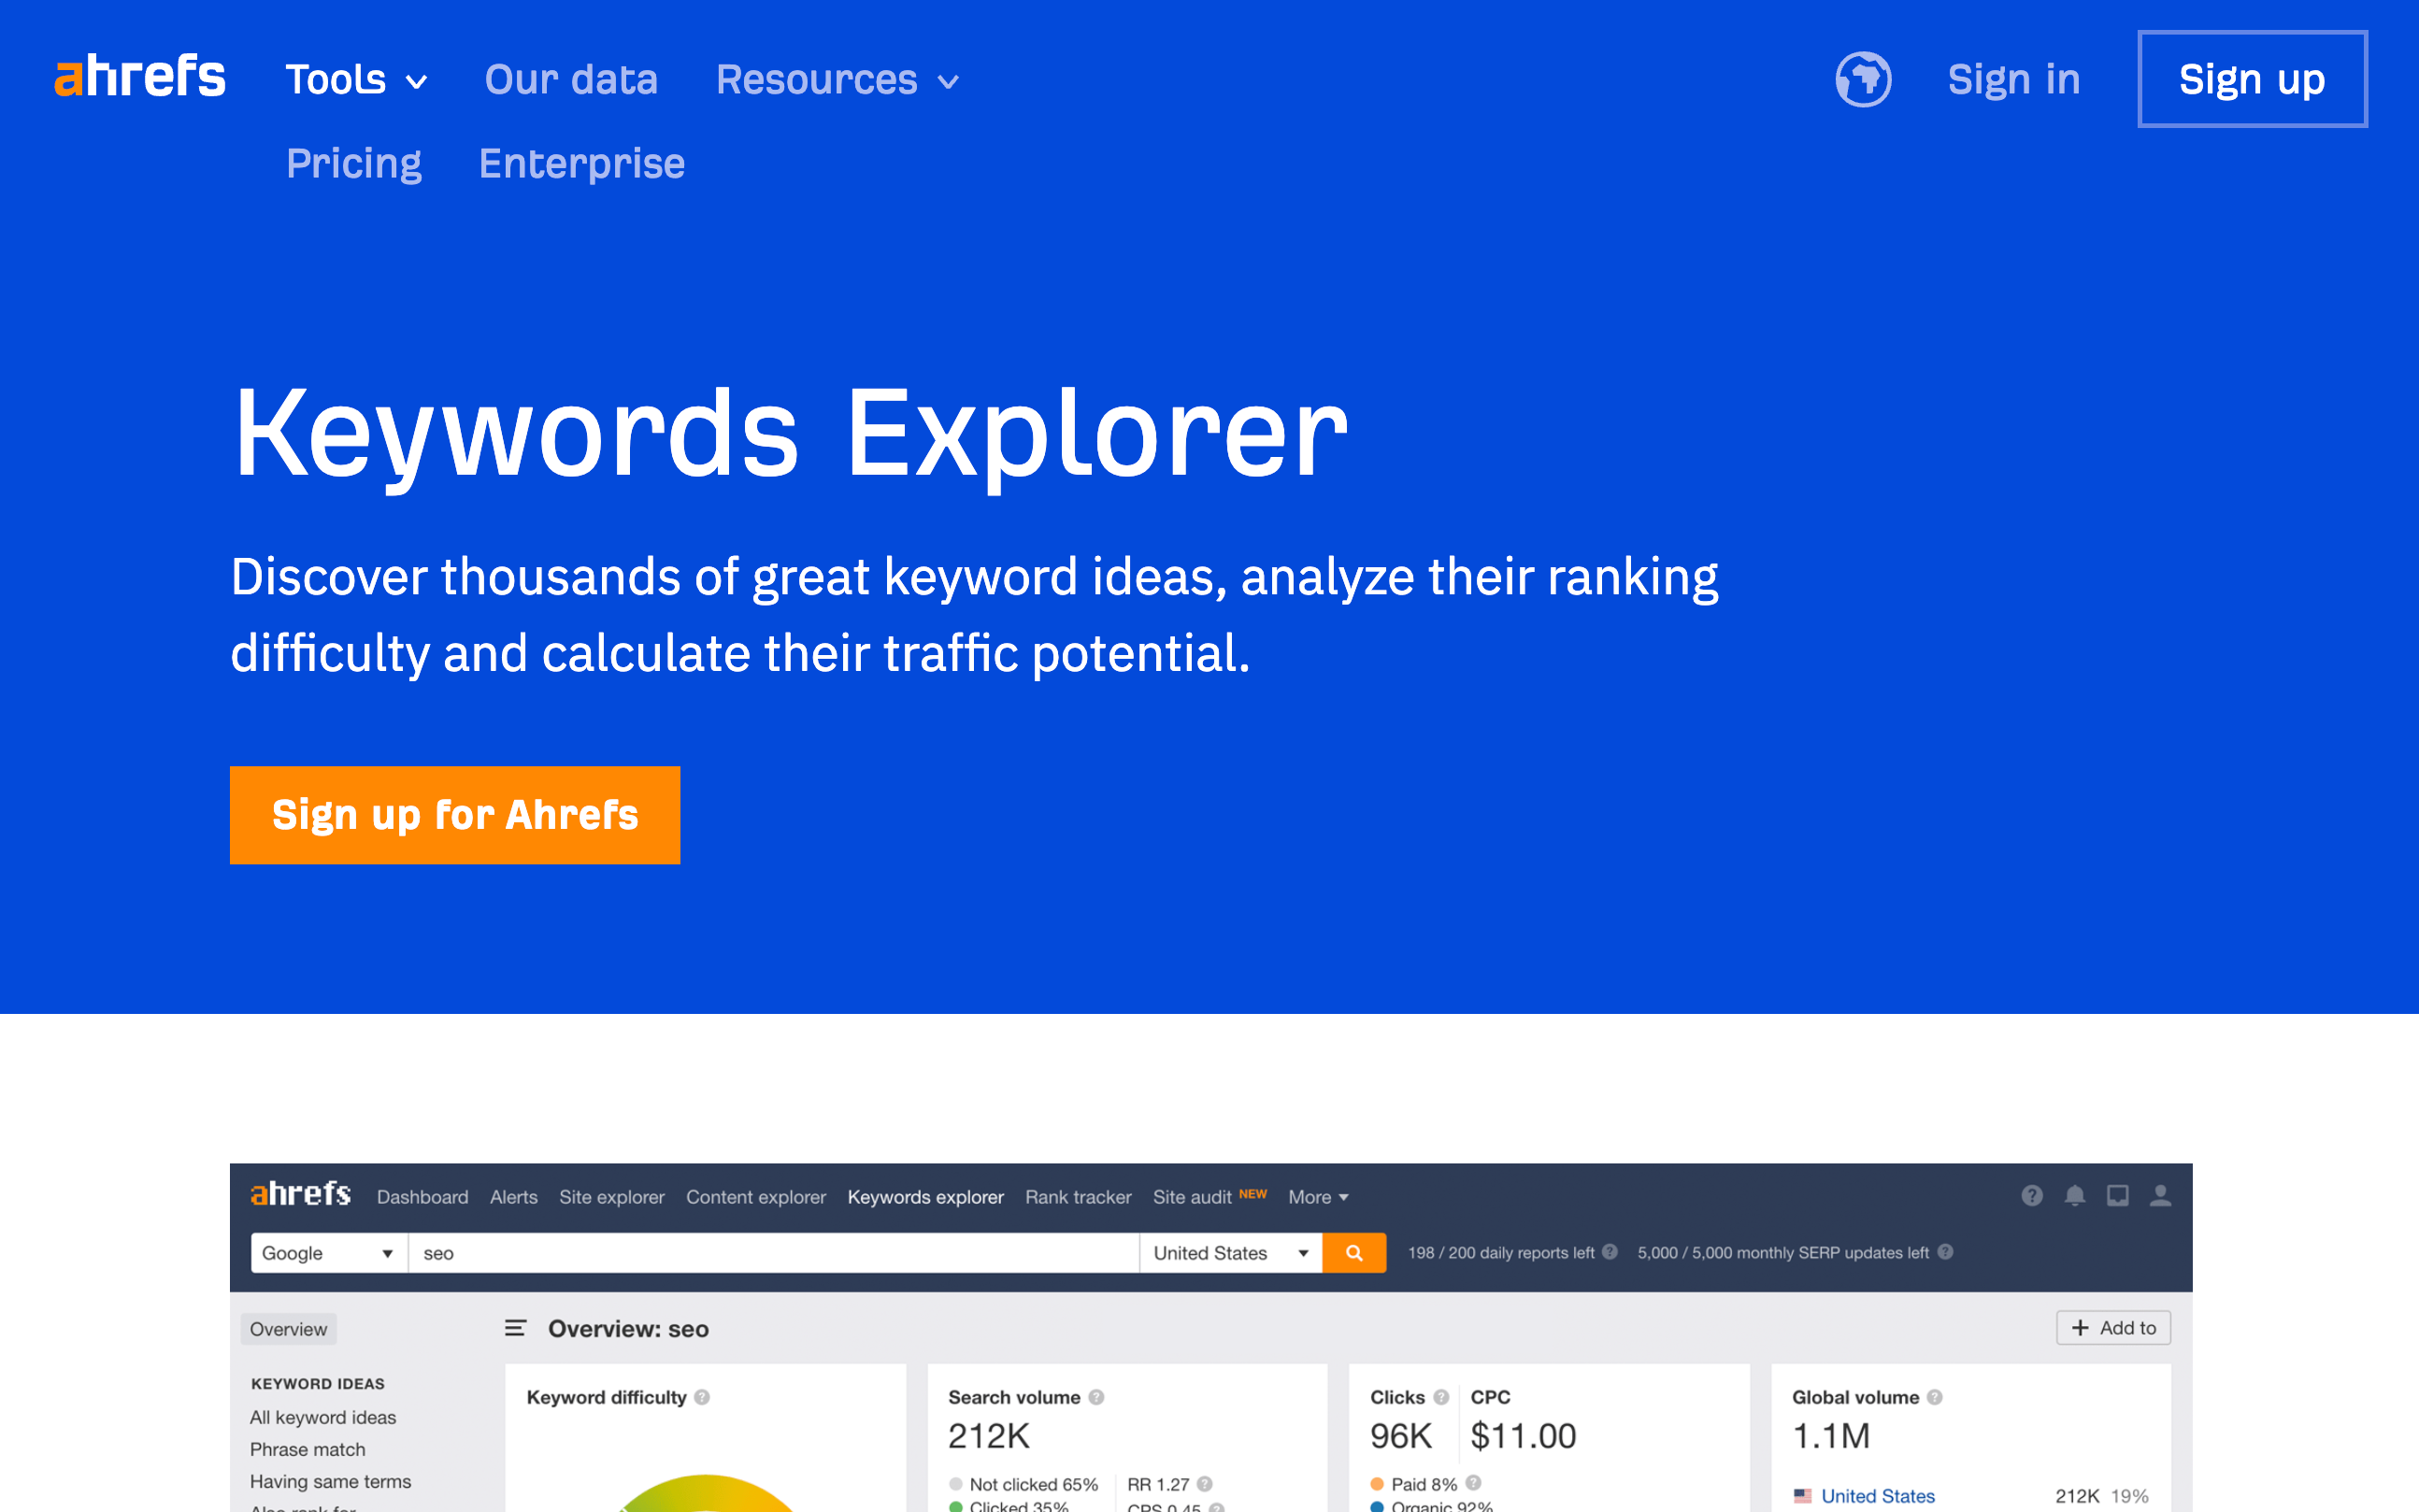2419x1512 pixels.
Task: Click the Ahrefs logo inside the app screenshot
Action: click(x=300, y=1194)
